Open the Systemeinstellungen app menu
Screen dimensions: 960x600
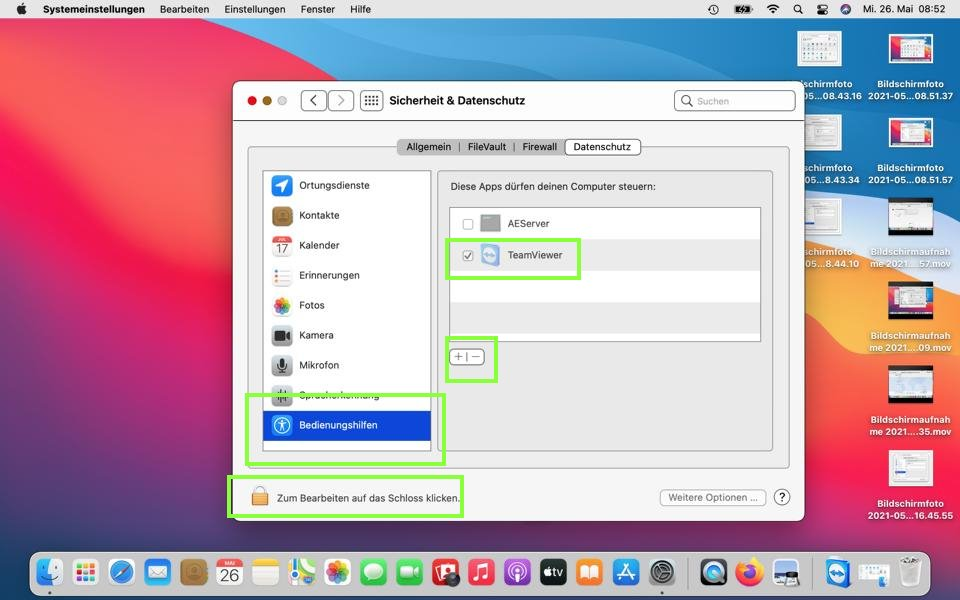coord(94,9)
